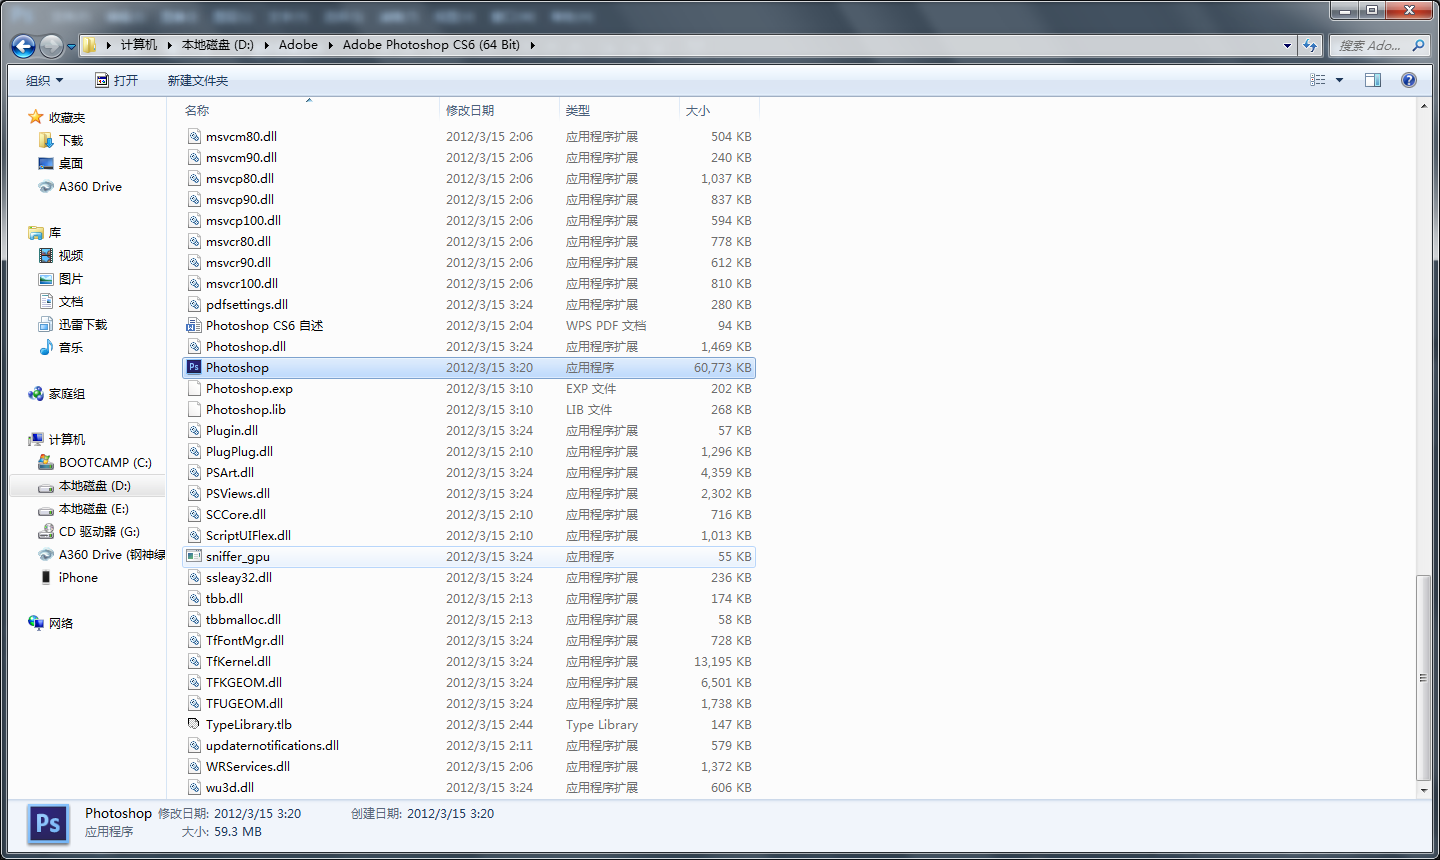Click the file list scroll up arrow
The image size is (1440, 860).
coord(1424,106)
